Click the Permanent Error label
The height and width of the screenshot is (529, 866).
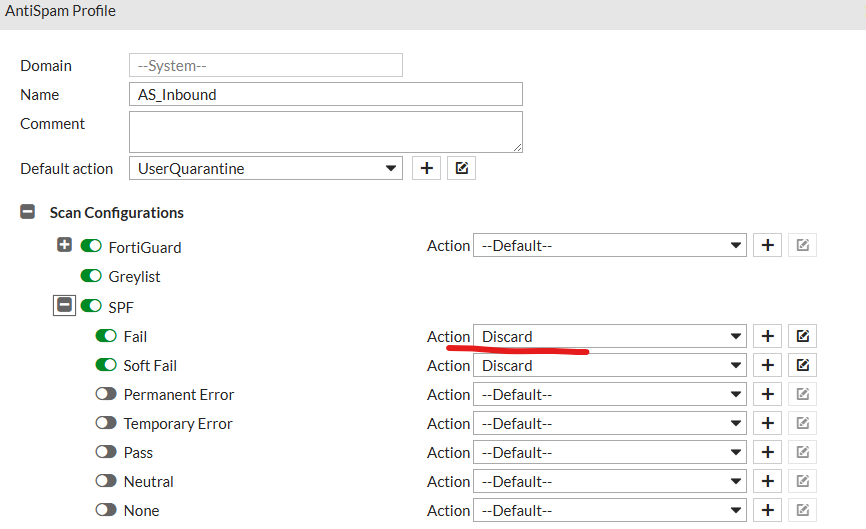click(179, 395)
